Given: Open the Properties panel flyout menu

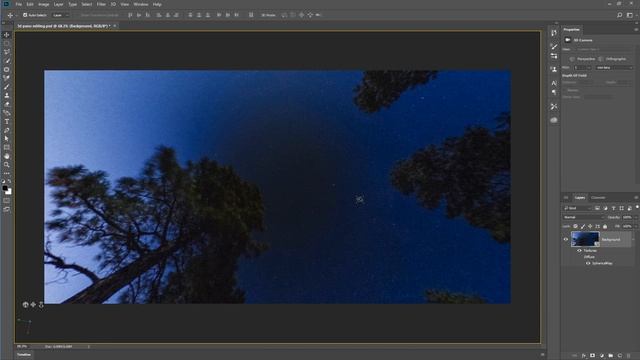Looking at the screenshot, I should click(x=636, y=29).
